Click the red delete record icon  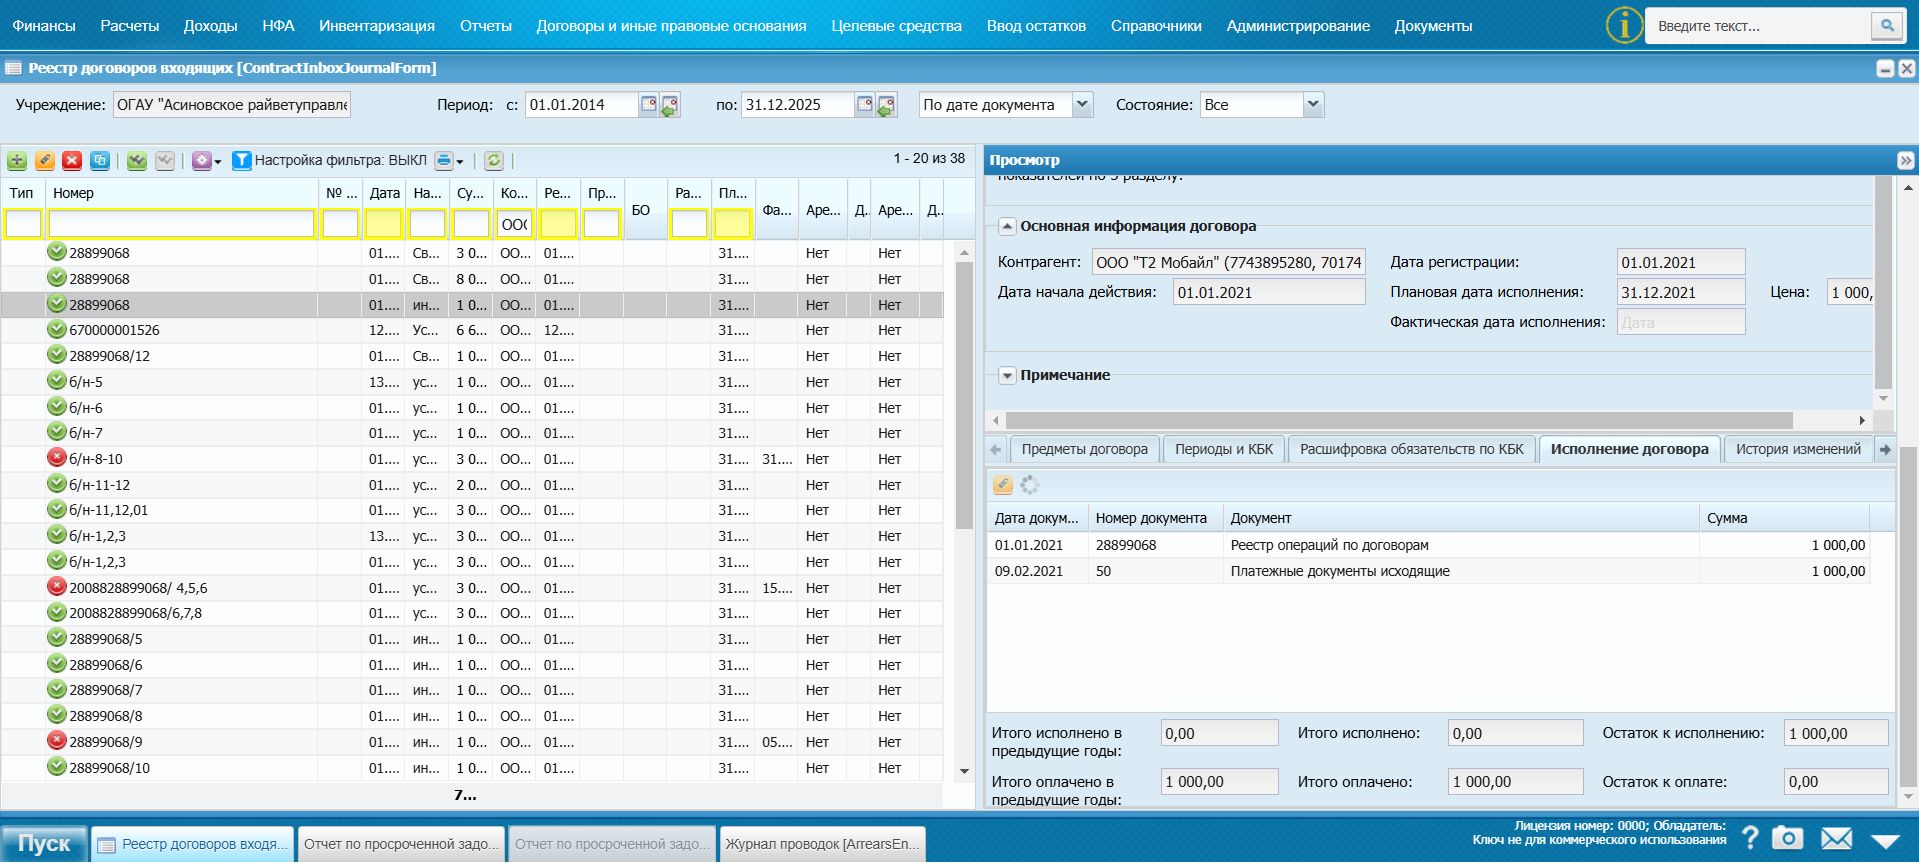pyautogui.click(x=72, y=161)
